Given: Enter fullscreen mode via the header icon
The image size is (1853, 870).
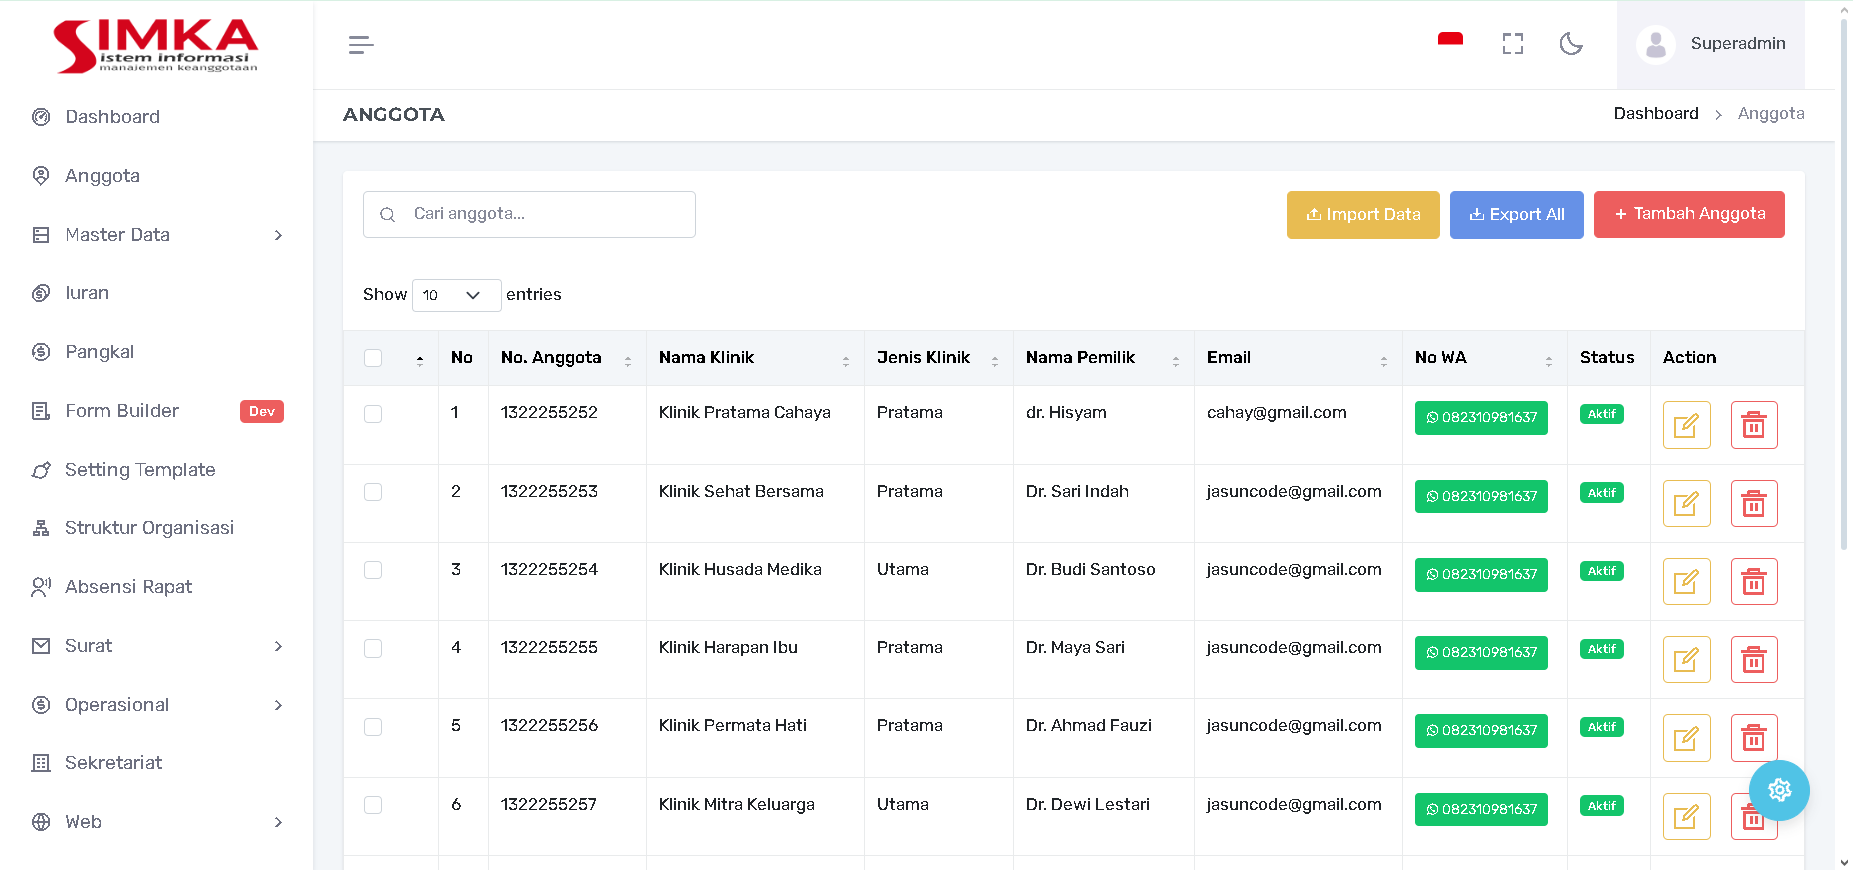Looking at the screenshot, I should click(1512, 44).
